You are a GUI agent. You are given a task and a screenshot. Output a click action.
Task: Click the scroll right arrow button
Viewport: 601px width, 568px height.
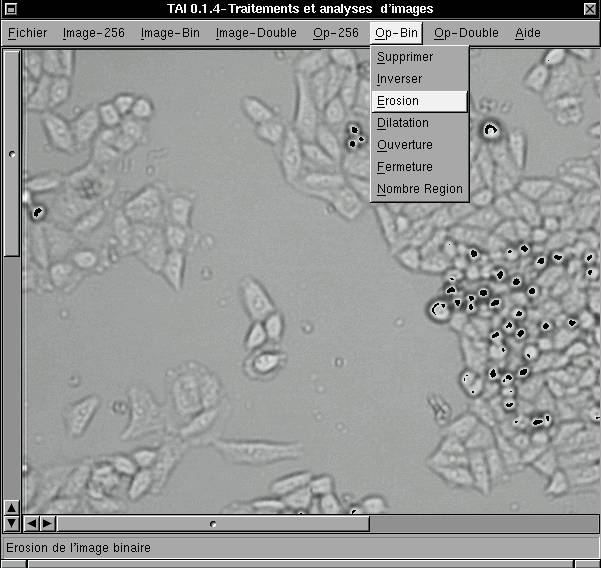[x=47, y=523]
